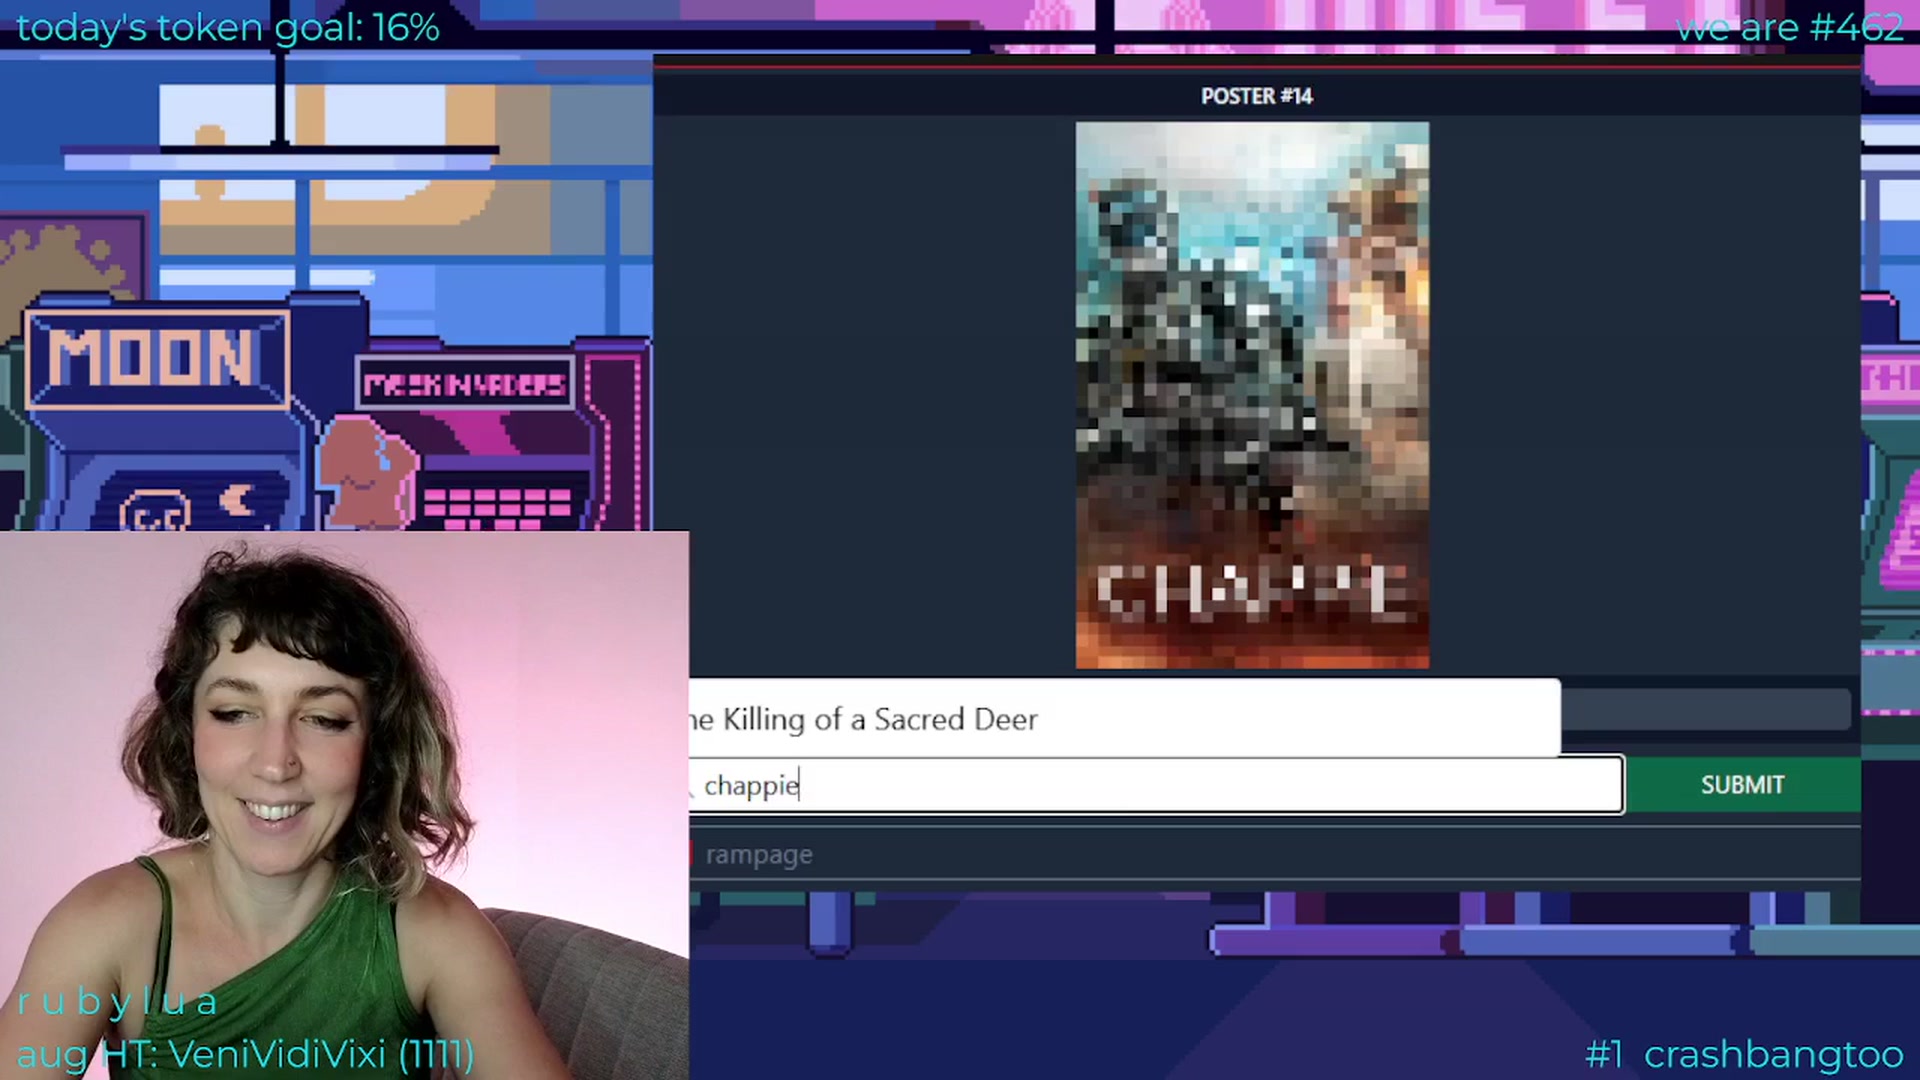Click the previous guess 'rampage'
The height and width of the screenshot is (1080, 1920).
point(759,855)
